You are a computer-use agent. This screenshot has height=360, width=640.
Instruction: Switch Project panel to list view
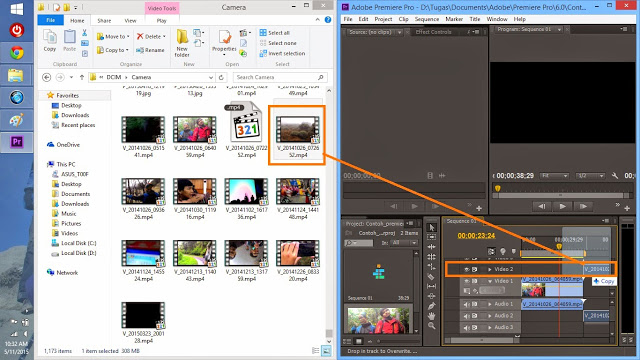point(348,341)
